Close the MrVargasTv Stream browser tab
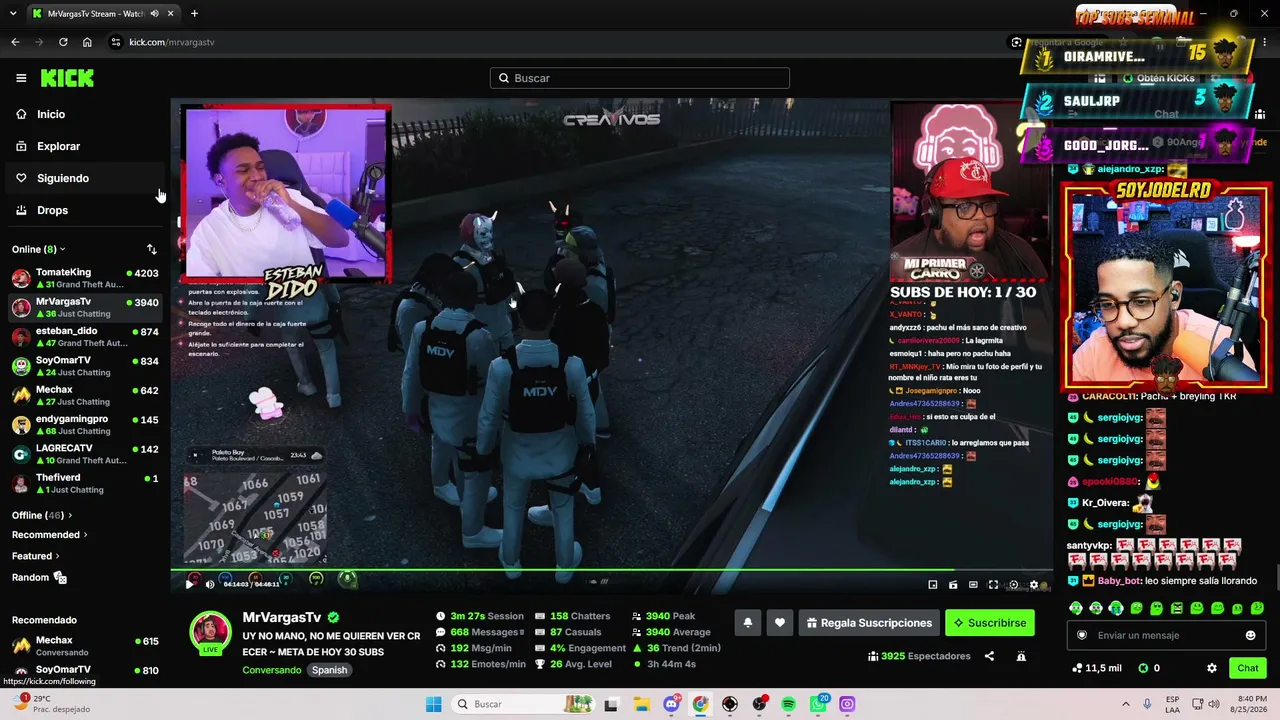 click(x=171, y=14)
